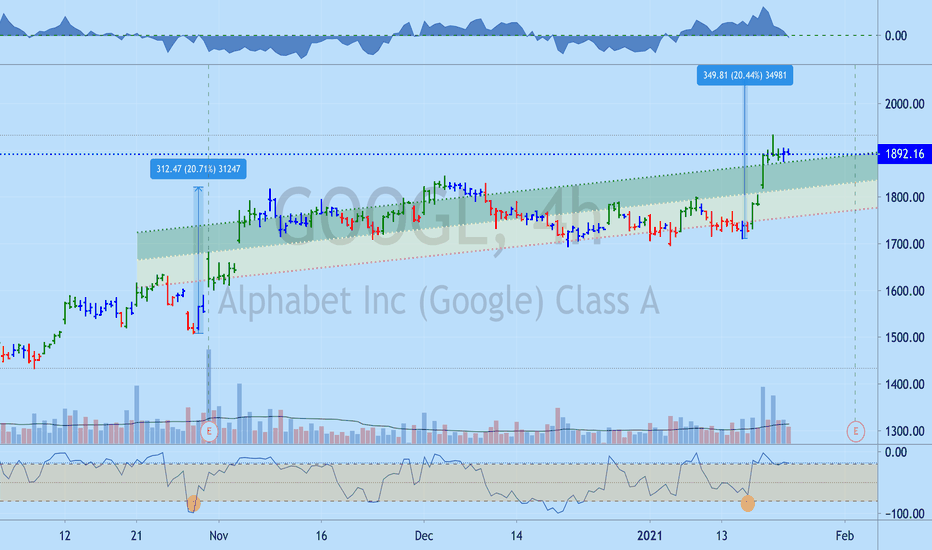Click the 1600.00 price axis label
Image resolution: width=932 pixels, height=550 pixels.
(x=904, y=291)
